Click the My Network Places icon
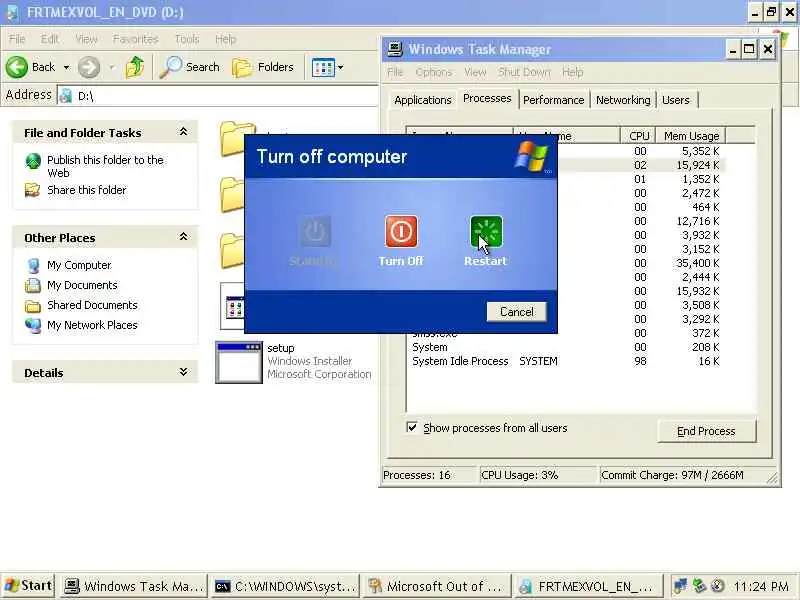Image resolution: width=800 pixels, height=600 pixels. coord(33,325)
